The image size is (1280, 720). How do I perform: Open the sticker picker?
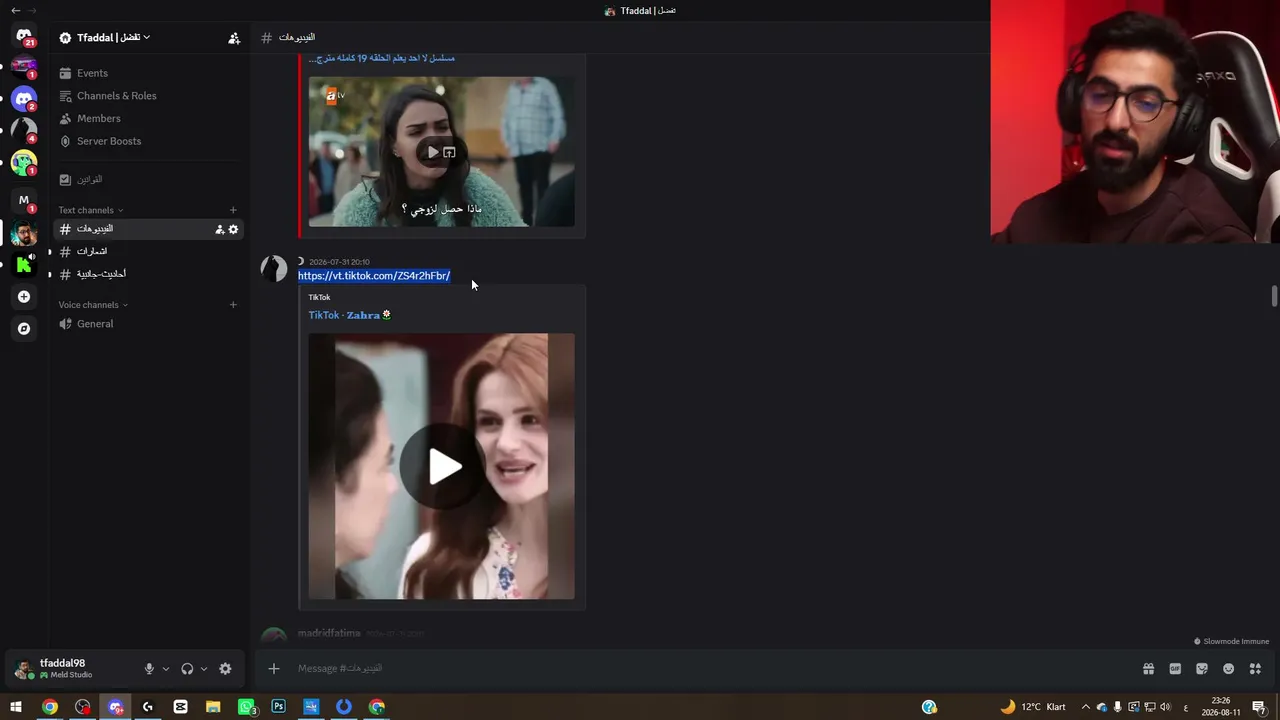tap(1202, 669)
